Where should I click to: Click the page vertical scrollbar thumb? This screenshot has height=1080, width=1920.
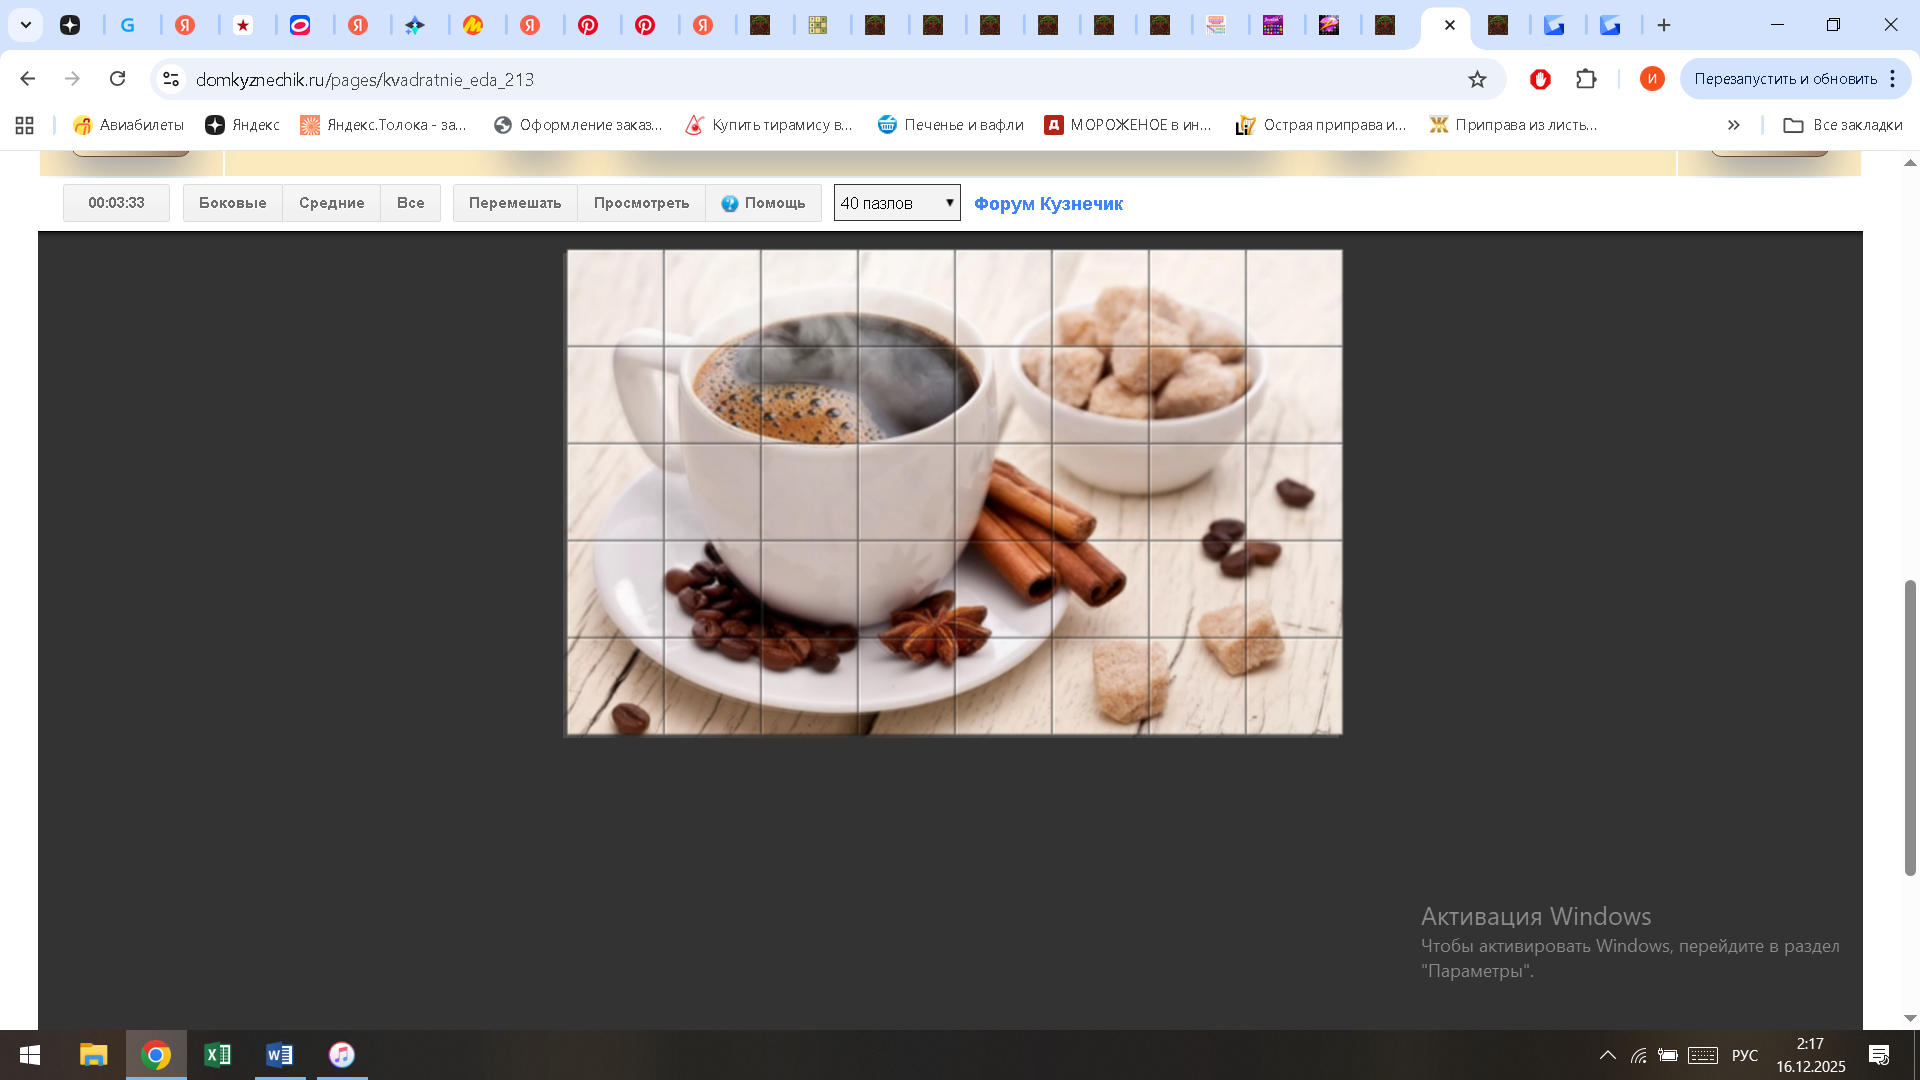[1910, 727]
